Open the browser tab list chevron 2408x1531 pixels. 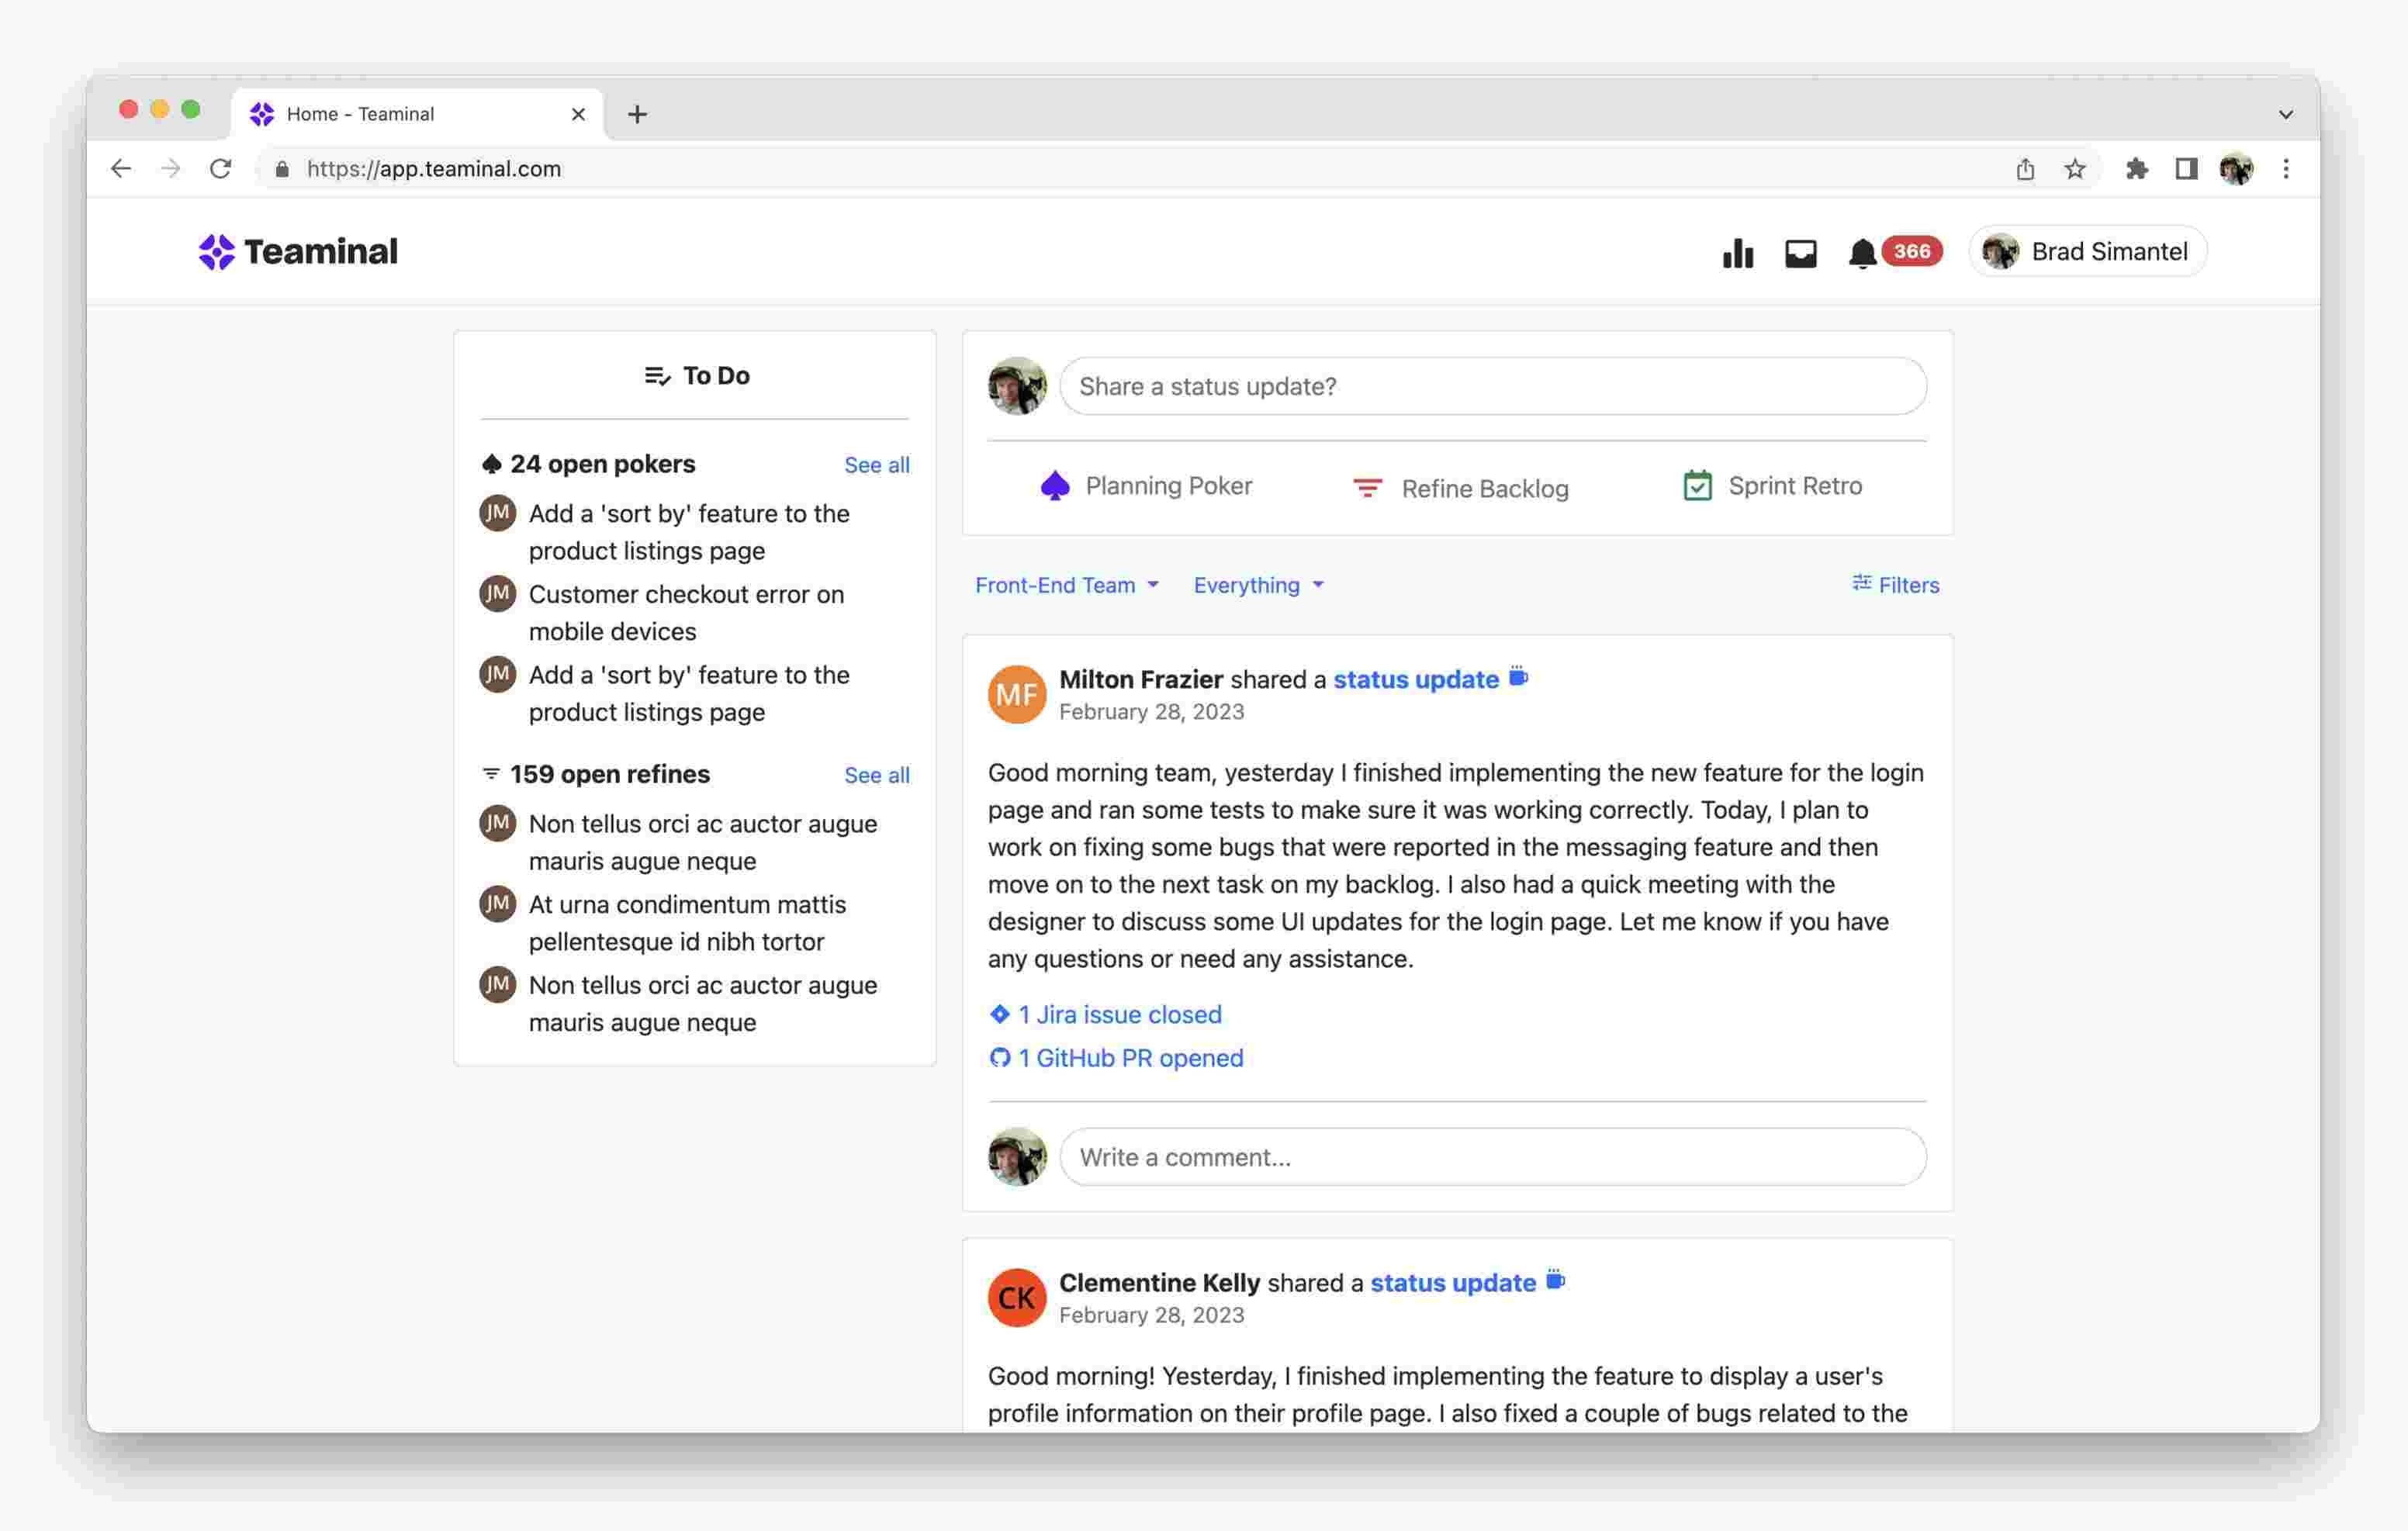[x=2285, y=114]
